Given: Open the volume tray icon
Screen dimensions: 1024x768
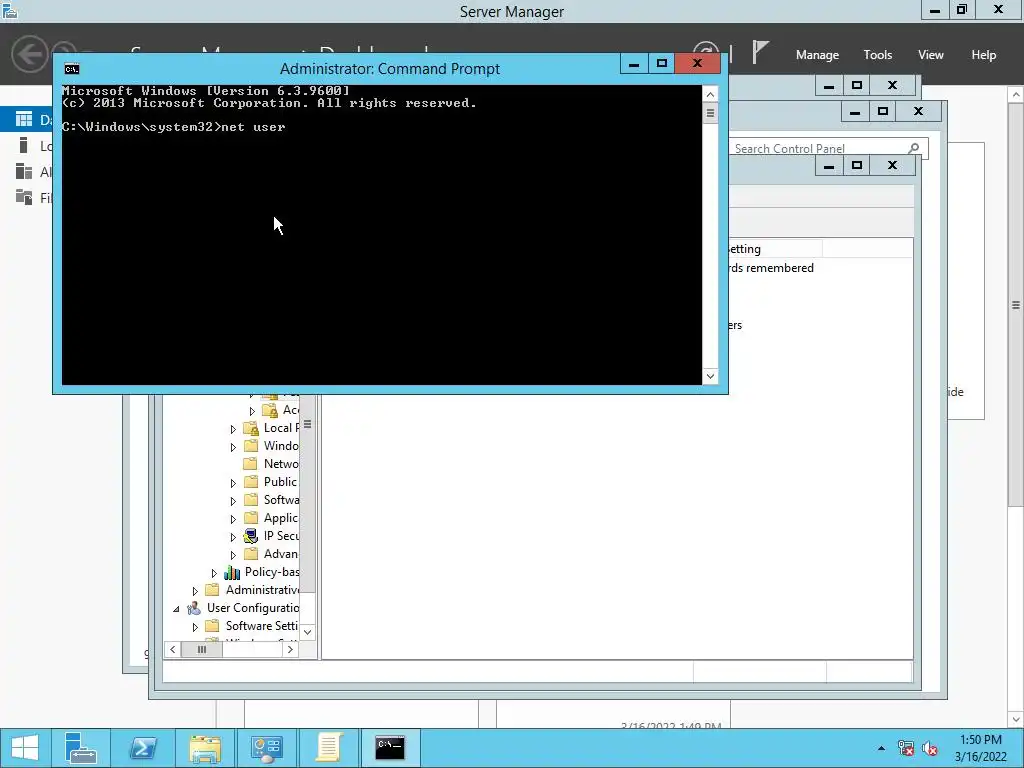Looking at the screenshot, I should [x=929, y=748].
